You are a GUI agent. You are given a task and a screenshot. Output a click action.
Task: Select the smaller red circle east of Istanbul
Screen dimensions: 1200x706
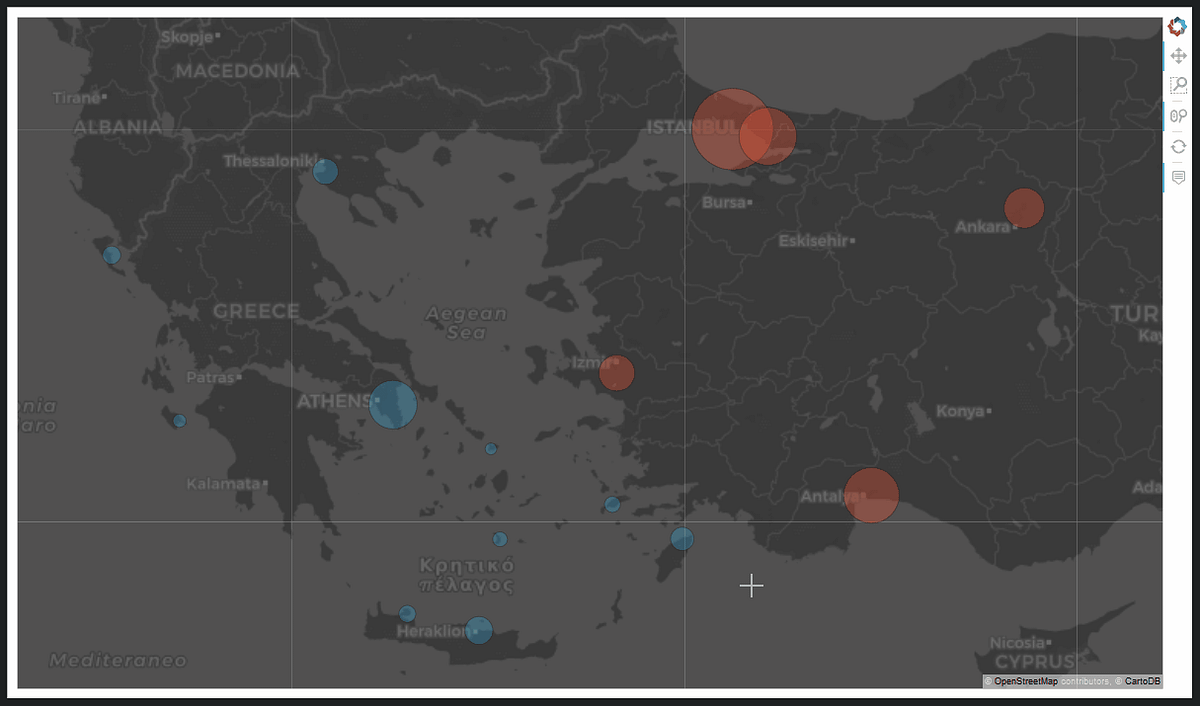tap(767, 139)
